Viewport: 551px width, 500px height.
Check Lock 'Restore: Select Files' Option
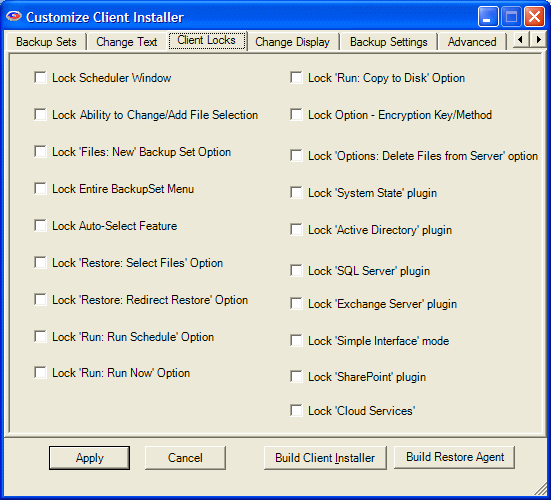[40, 263]
